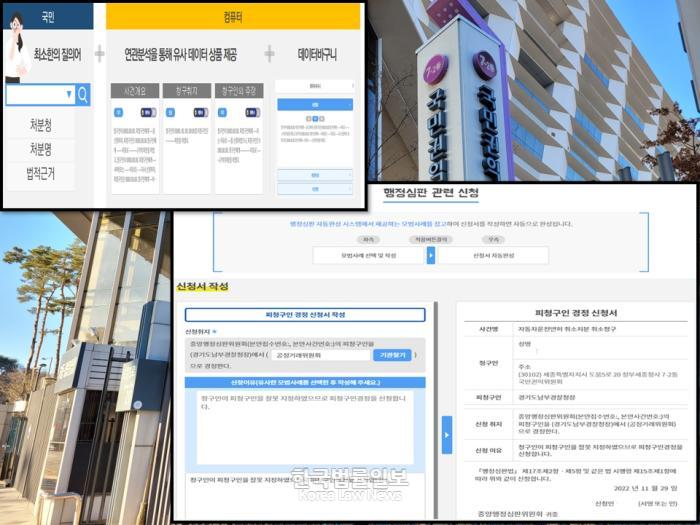Toggle the dark switch in the 청구취지 column
700x525 pixels.
coord(200,112)
